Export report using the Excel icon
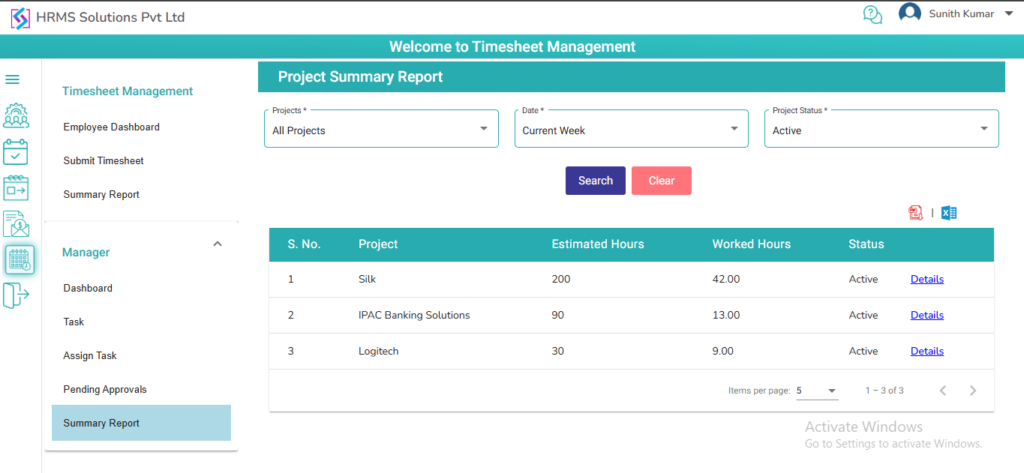 click(949, 213)
